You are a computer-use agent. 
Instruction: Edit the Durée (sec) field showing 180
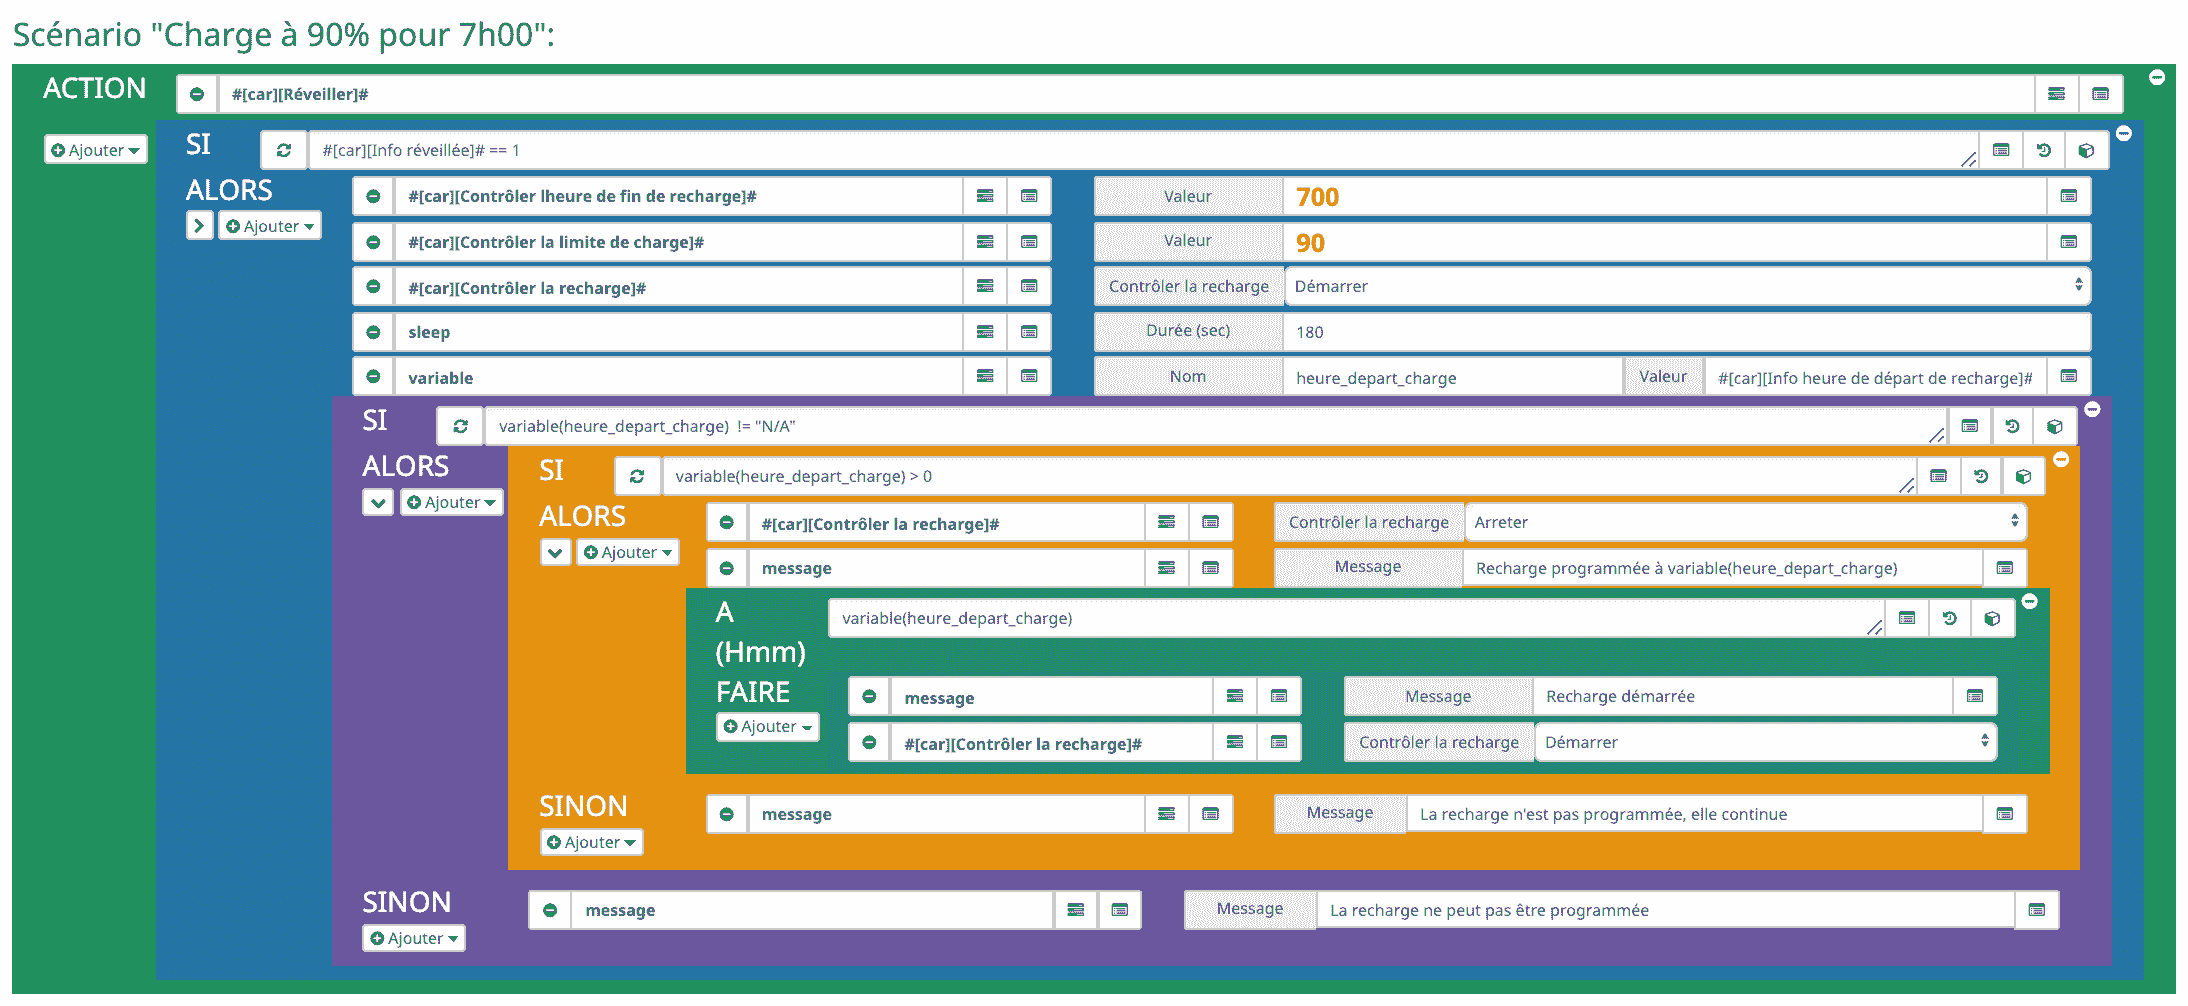pyautogui.click(x=1687, y=332)
